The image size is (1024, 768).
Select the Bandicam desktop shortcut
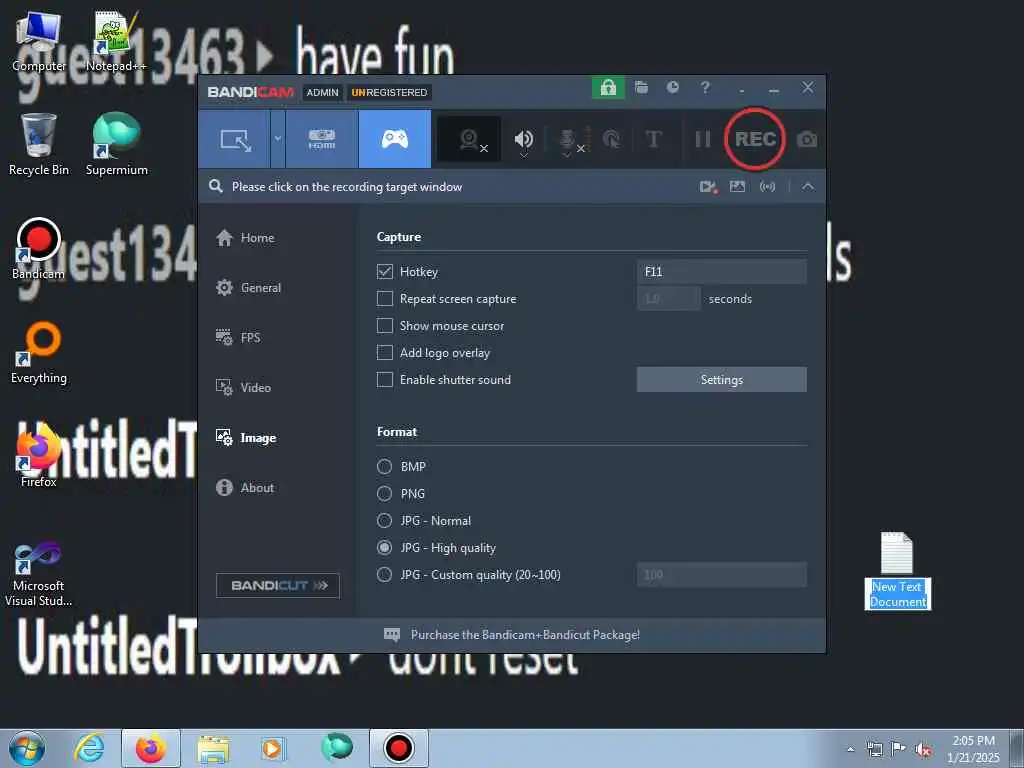click(x=39, y=249)
